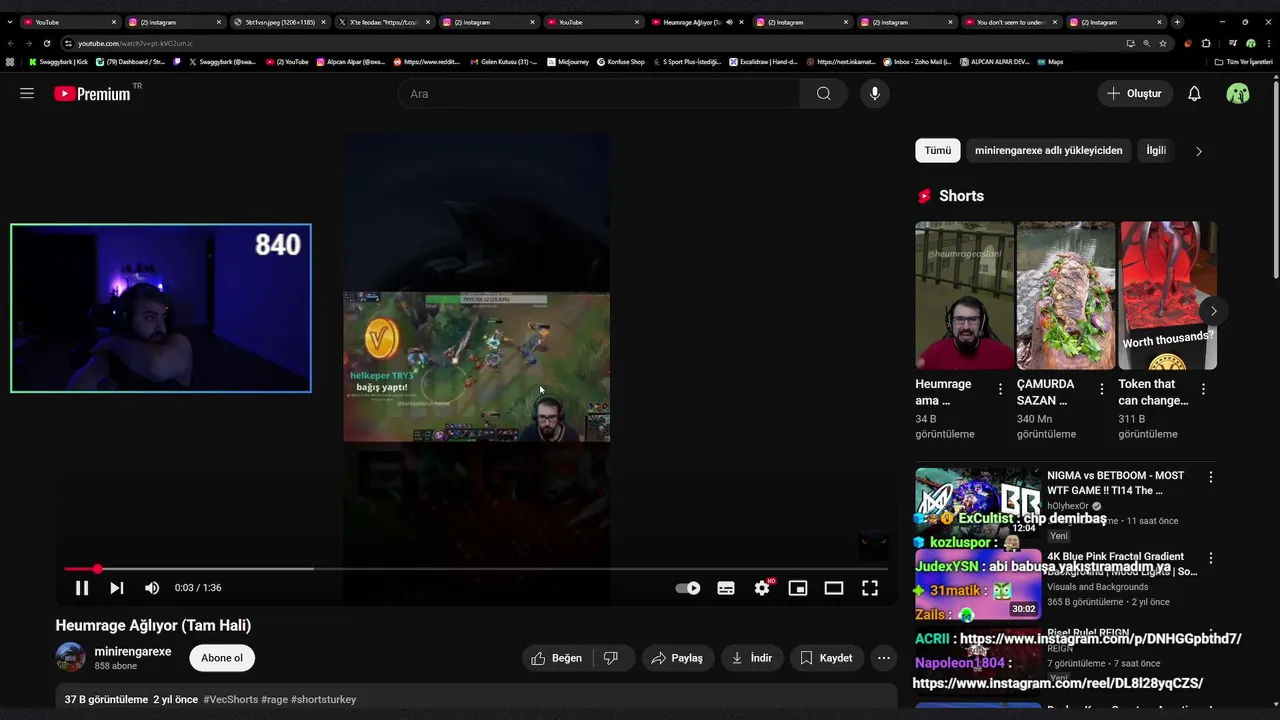The width and height of the screenshot is (1280, 720).
Task: Show next Shorts with the arrow
Action: 1213,311
